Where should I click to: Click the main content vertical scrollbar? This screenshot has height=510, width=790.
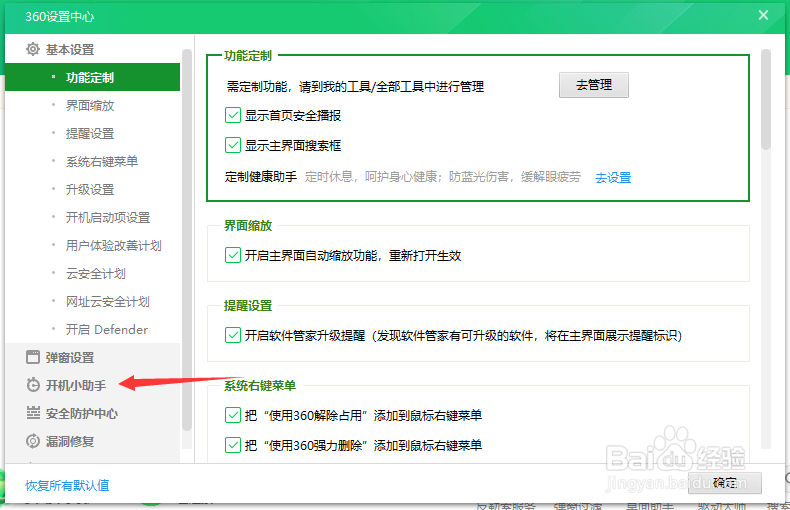pos(766,99)
